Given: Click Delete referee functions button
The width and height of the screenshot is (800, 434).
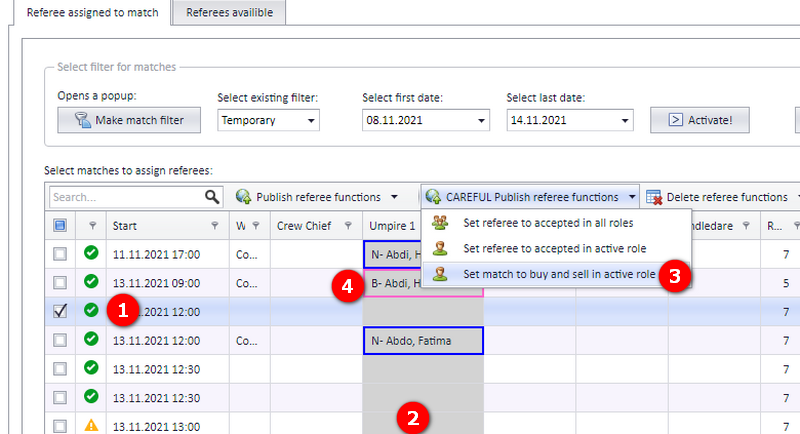Looking at the screenshot, I should 717,197.
